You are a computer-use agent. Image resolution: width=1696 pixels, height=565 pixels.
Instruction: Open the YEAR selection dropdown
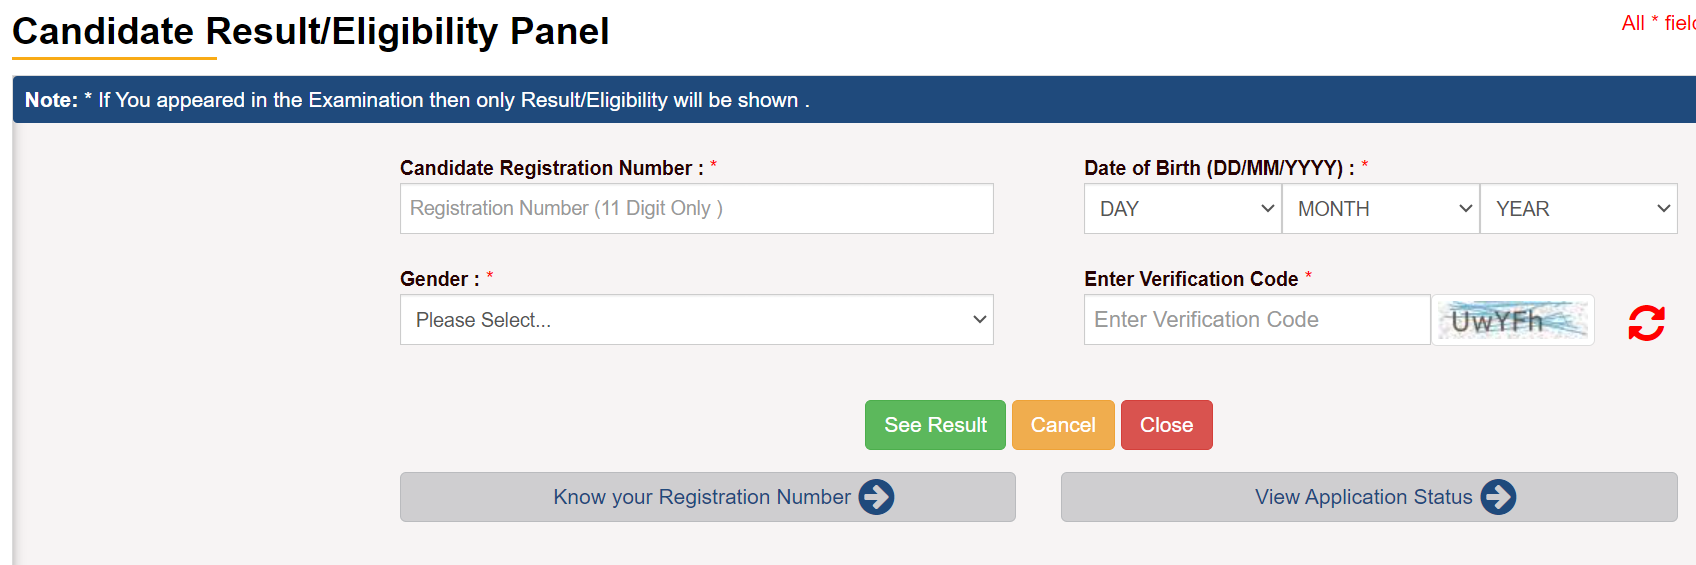click(1578, 209)
